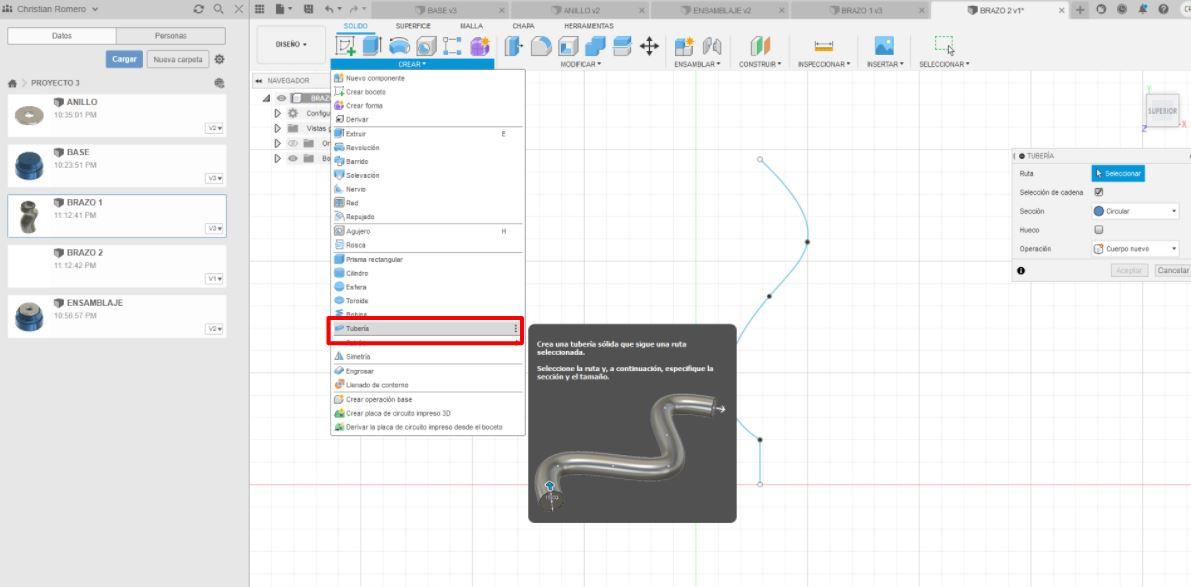This screenshot has width=1191, height=587.
Task: Click the home breadcrumb icon
Action: click(x=12, y=84)
